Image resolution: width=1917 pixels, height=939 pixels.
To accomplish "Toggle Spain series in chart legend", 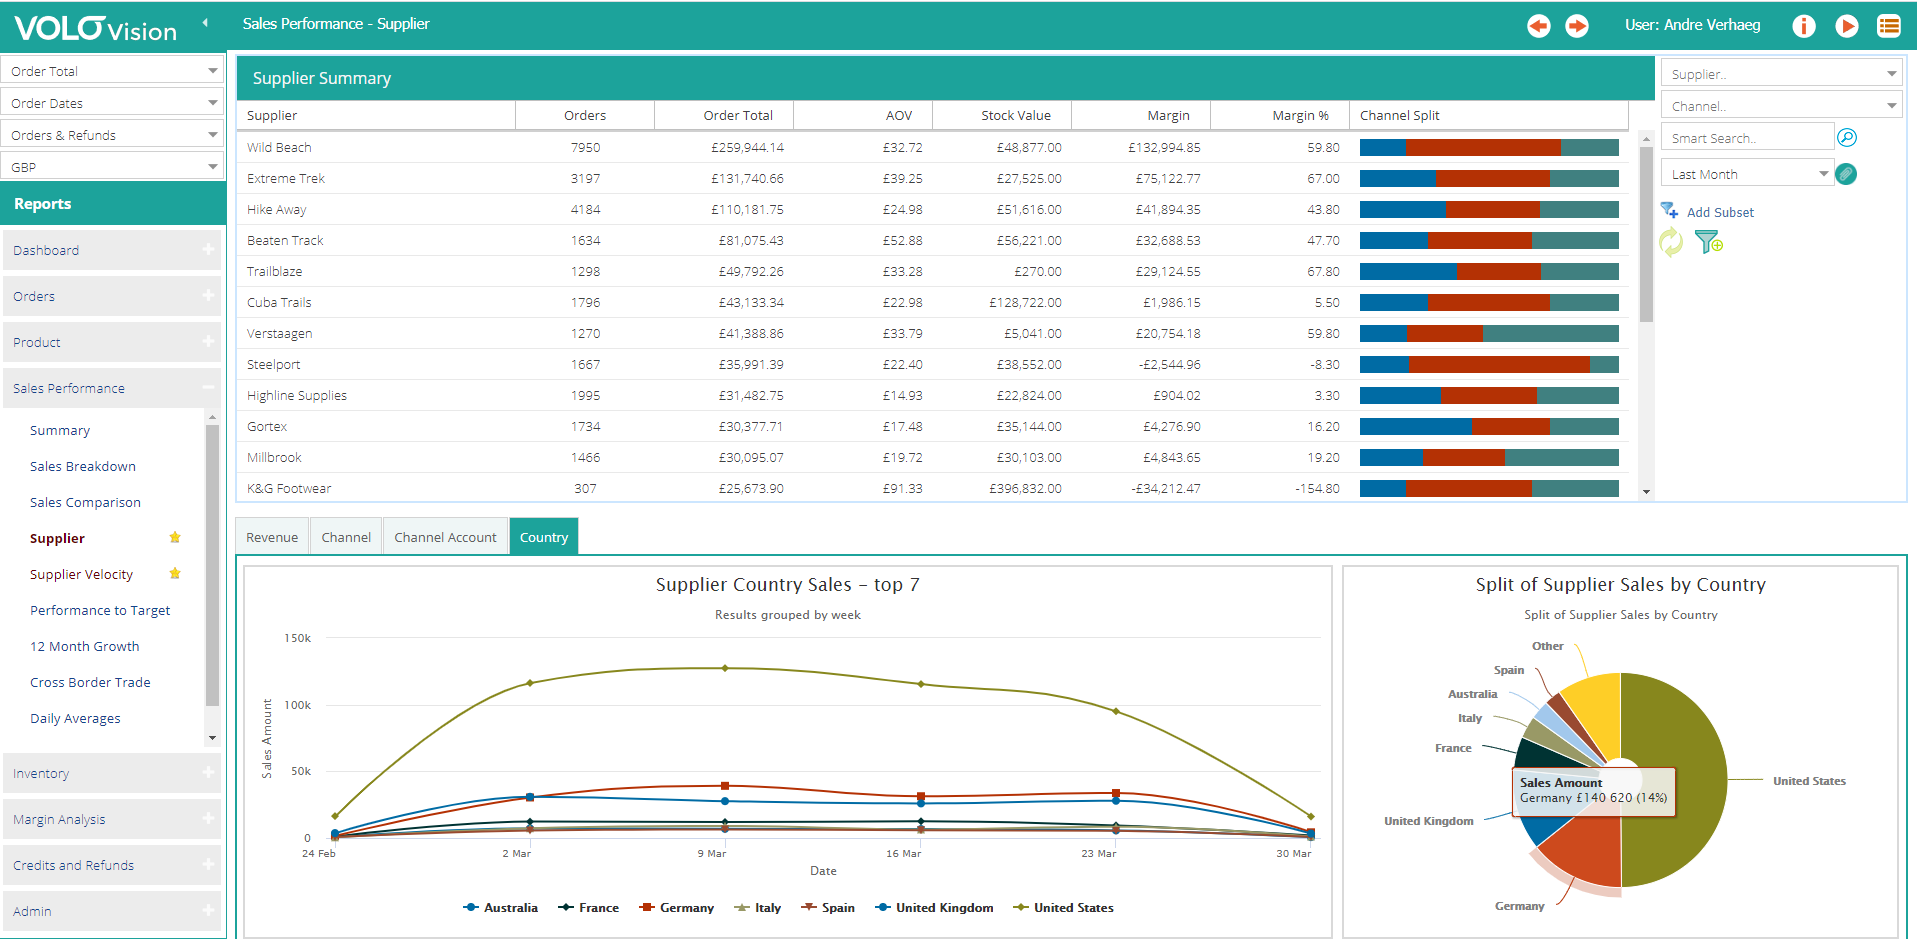I will pyautogui.click(x=827, y=908).
